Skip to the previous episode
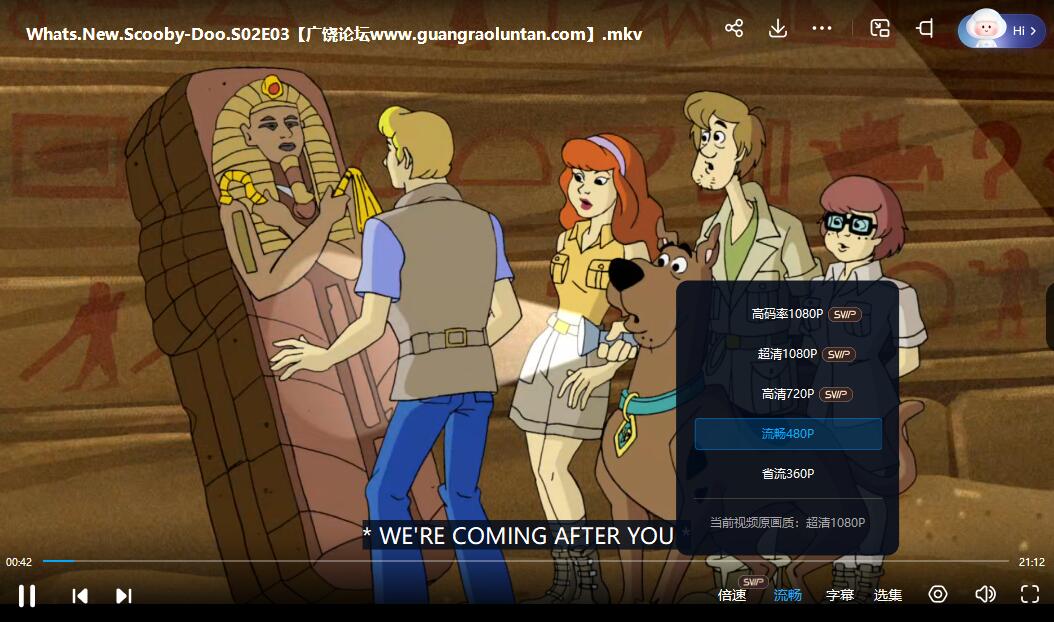The width and height of the screenshot is (1054, 622). click(80, 596)
